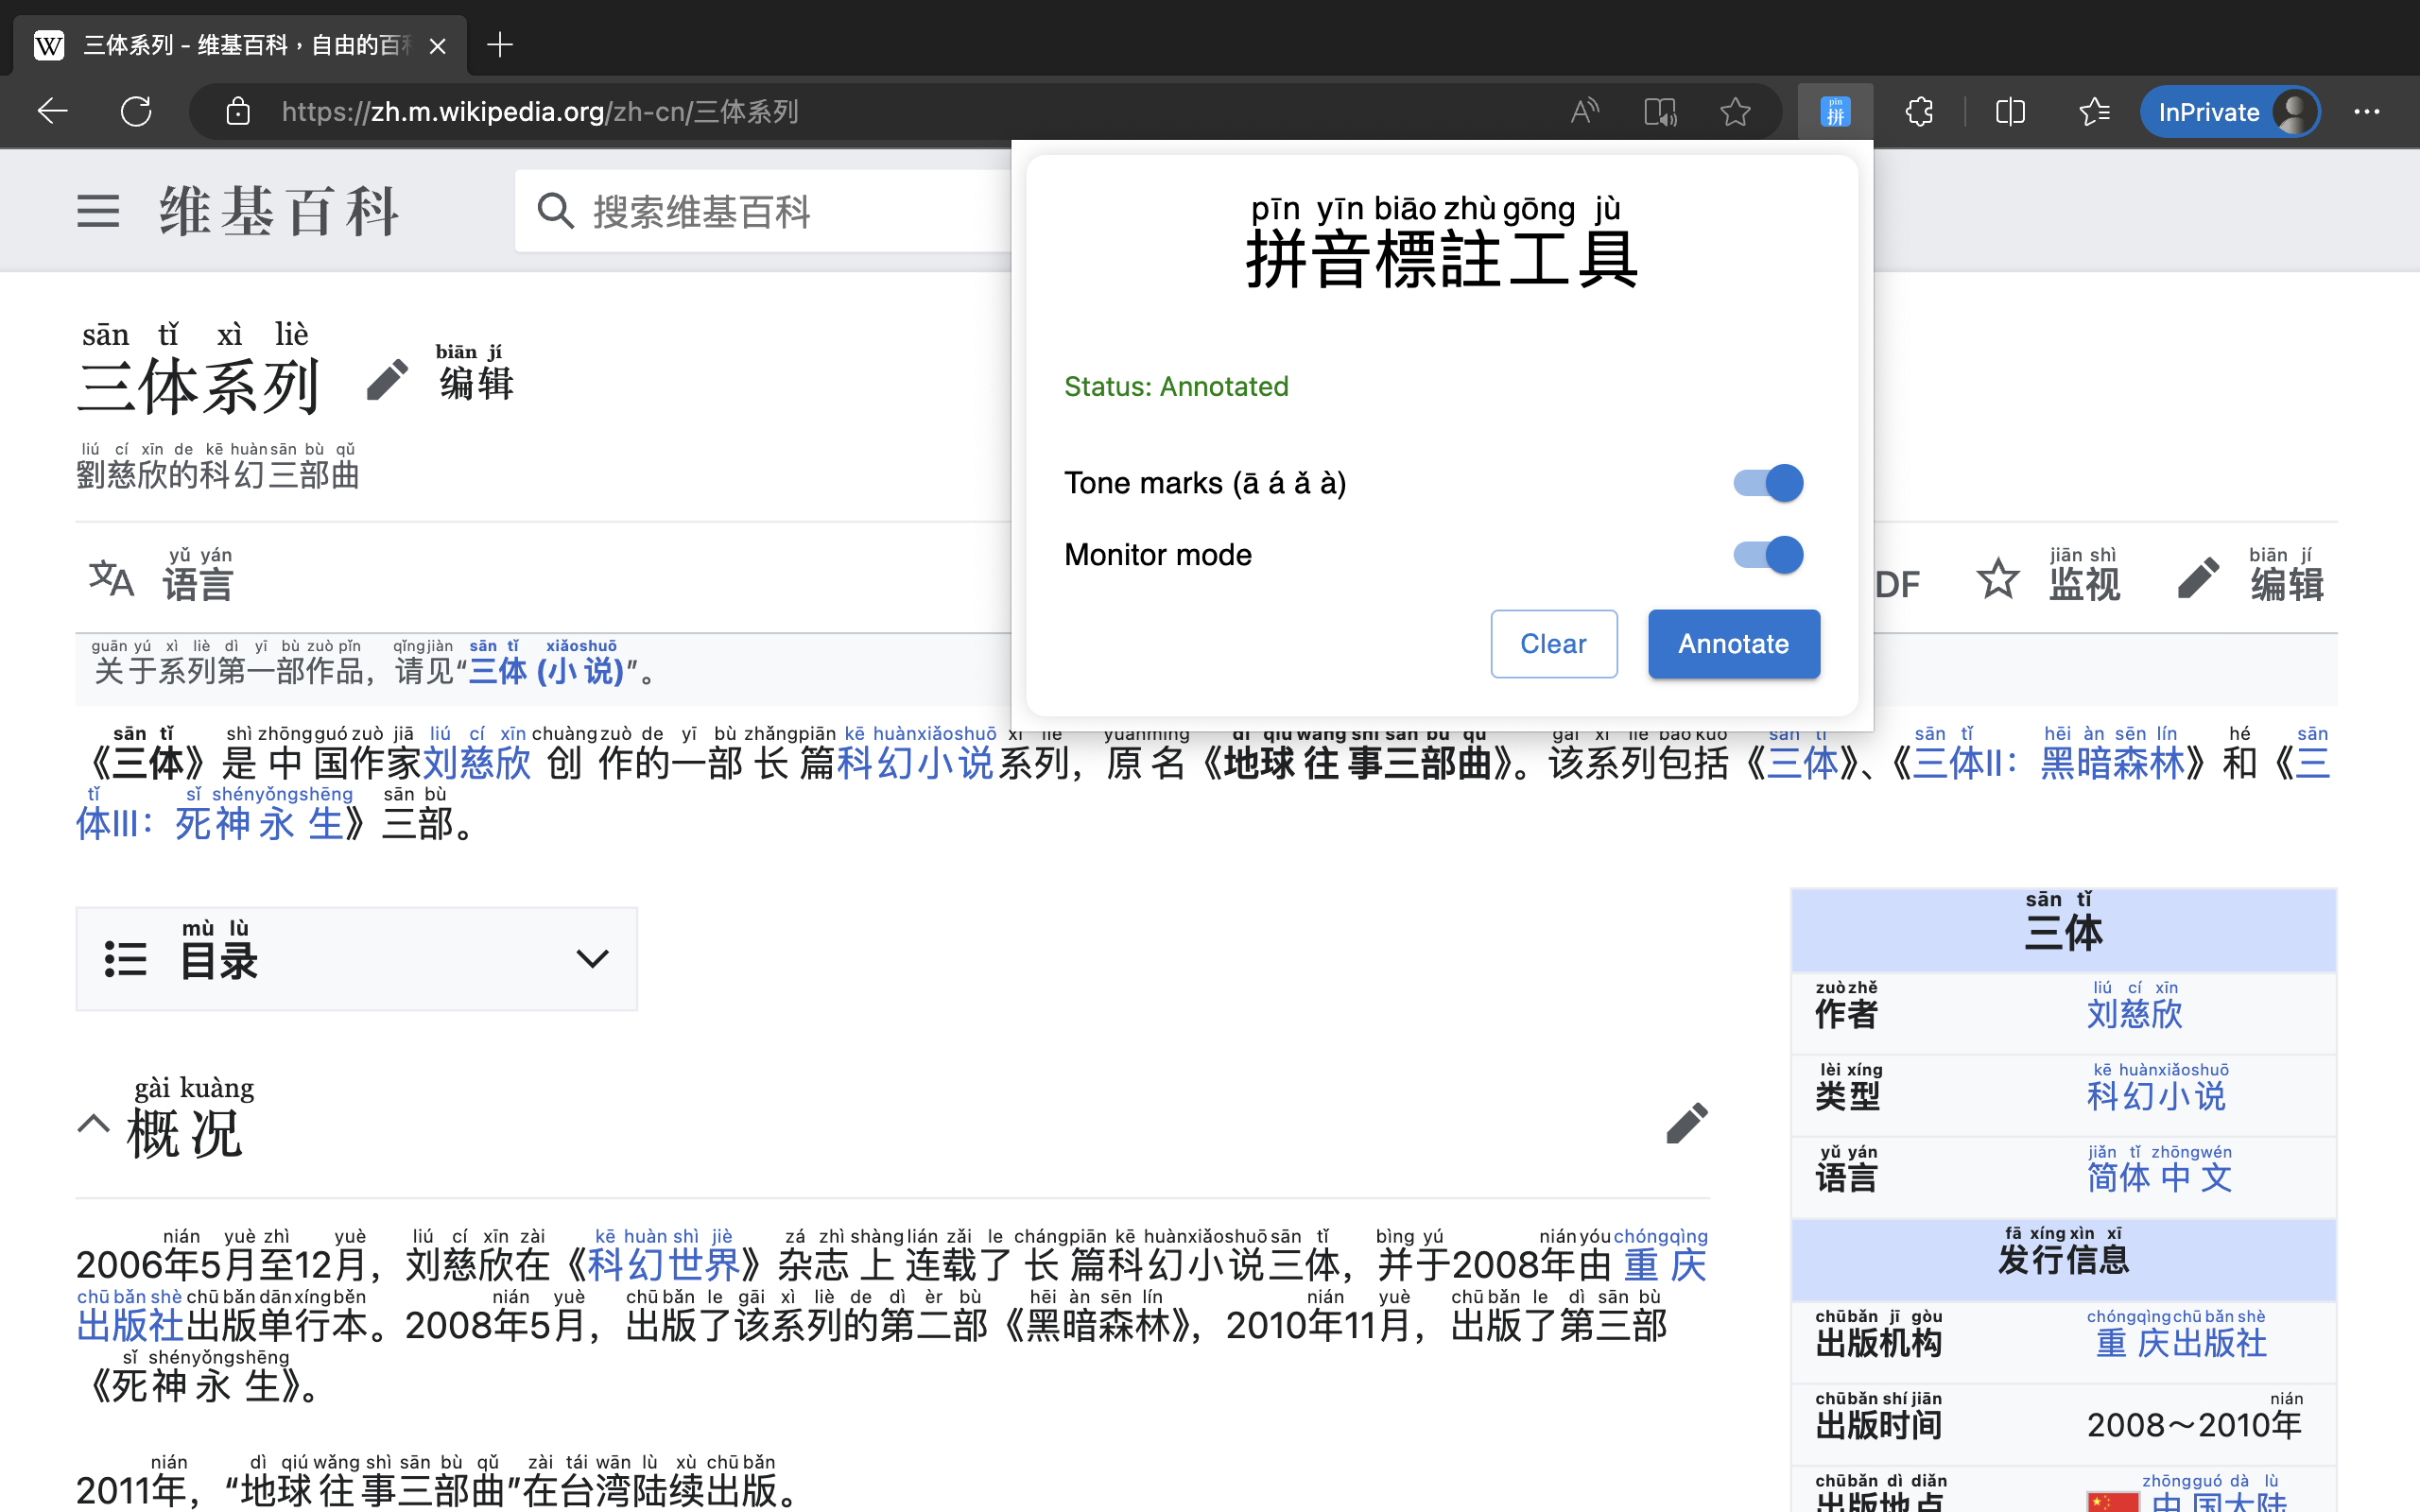
Task: Collapse the 概况 section
Action: [93, 1123]
